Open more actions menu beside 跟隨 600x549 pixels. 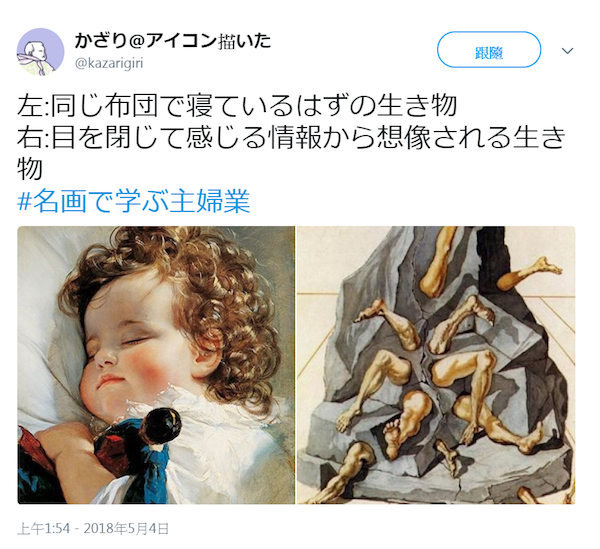567,51
